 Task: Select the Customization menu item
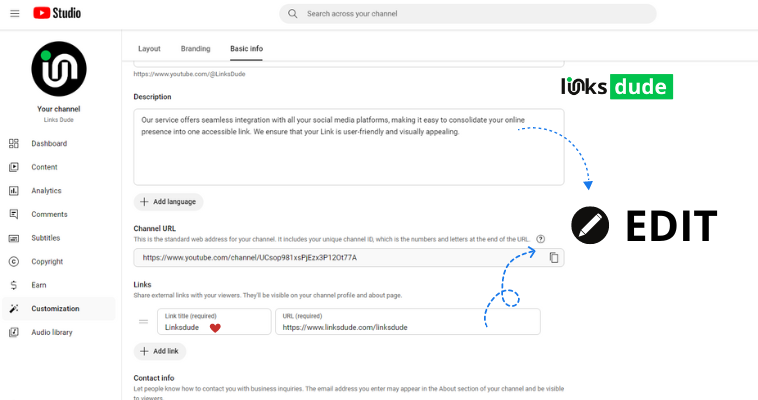click(x=58, y=309)
